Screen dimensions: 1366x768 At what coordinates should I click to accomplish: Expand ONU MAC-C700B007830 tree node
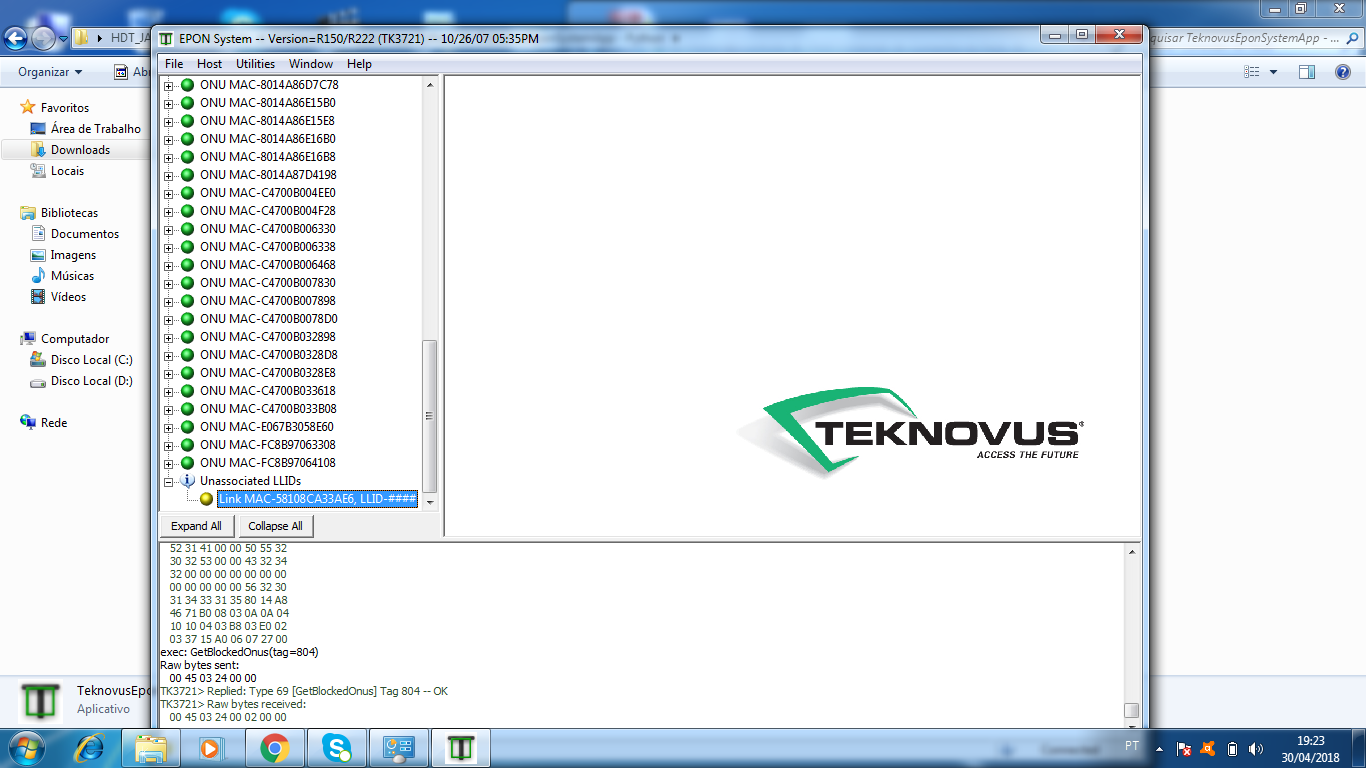point(168,283)
